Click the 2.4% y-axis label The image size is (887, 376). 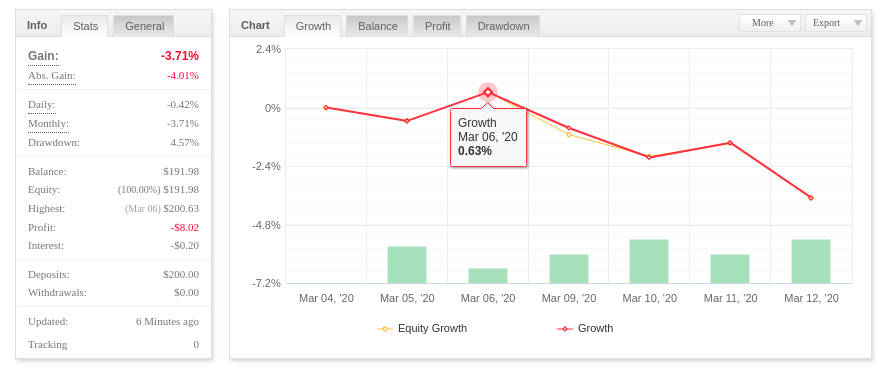(268, 49)
